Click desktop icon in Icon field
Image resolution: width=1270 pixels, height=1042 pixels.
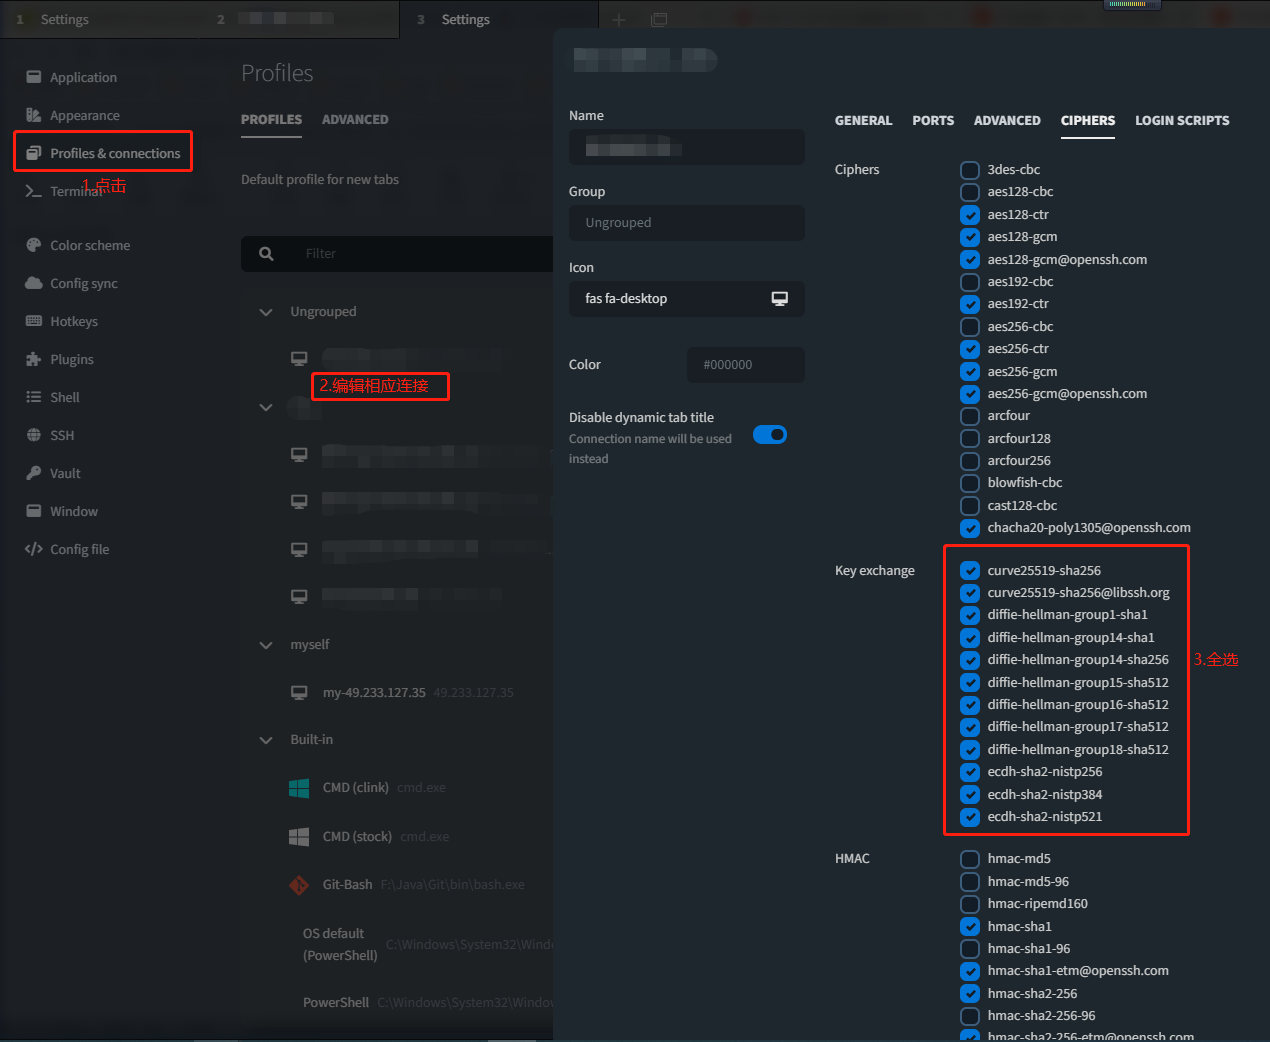(780, 299)
